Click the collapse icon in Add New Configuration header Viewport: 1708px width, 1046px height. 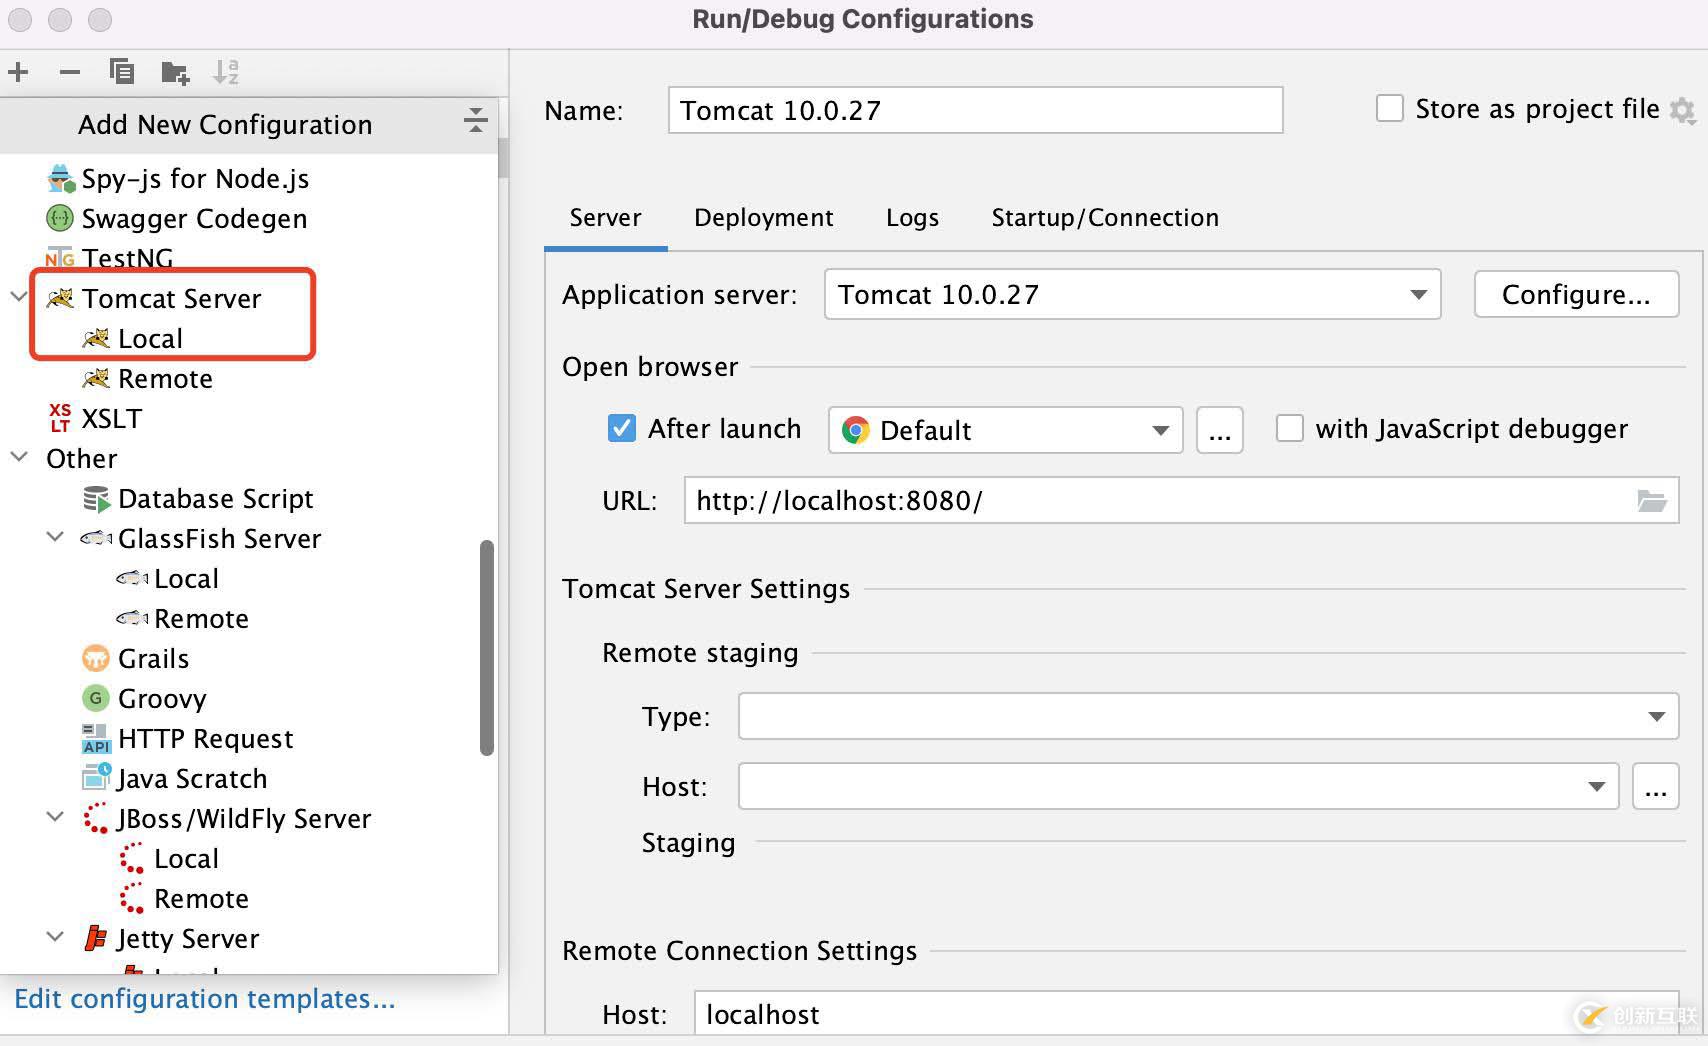click(476, 121)
